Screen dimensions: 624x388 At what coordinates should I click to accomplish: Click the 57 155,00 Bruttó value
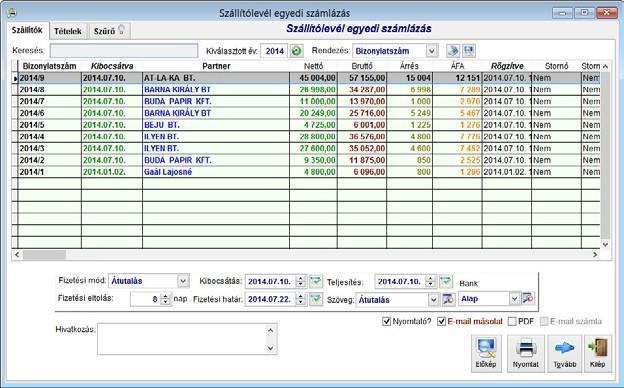point(362,78)
